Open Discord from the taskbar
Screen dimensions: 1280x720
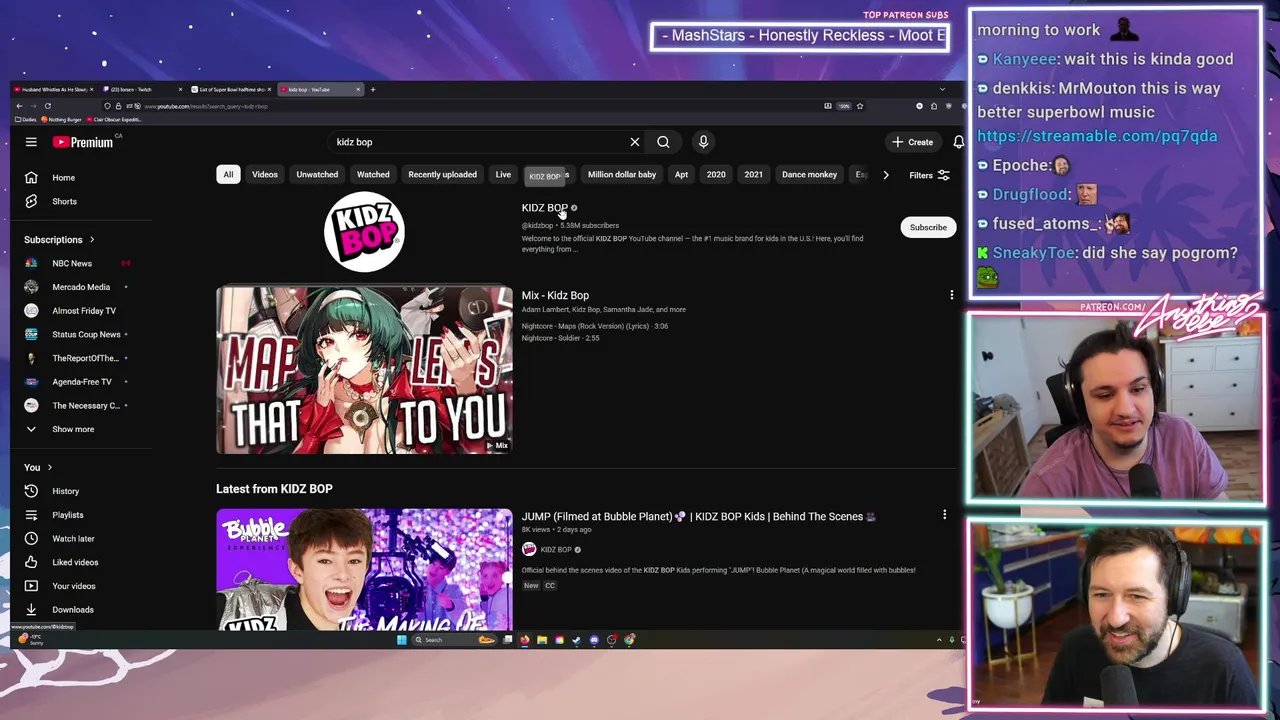594,640
